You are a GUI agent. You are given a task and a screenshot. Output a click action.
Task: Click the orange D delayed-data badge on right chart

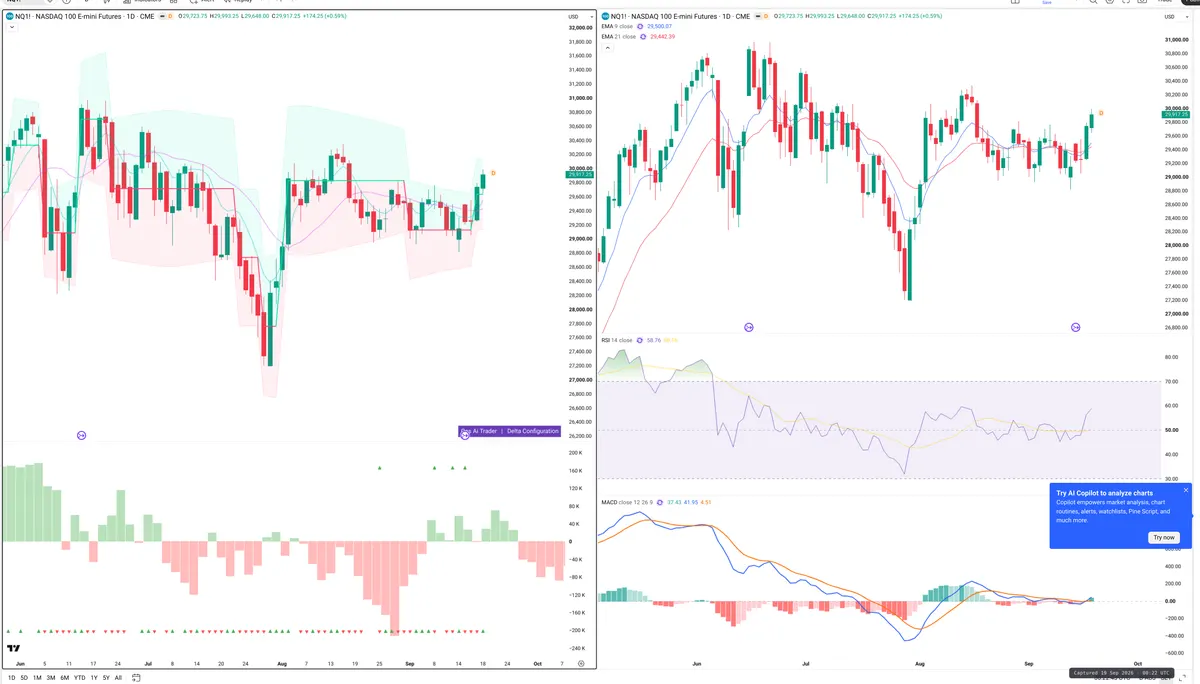766,16
